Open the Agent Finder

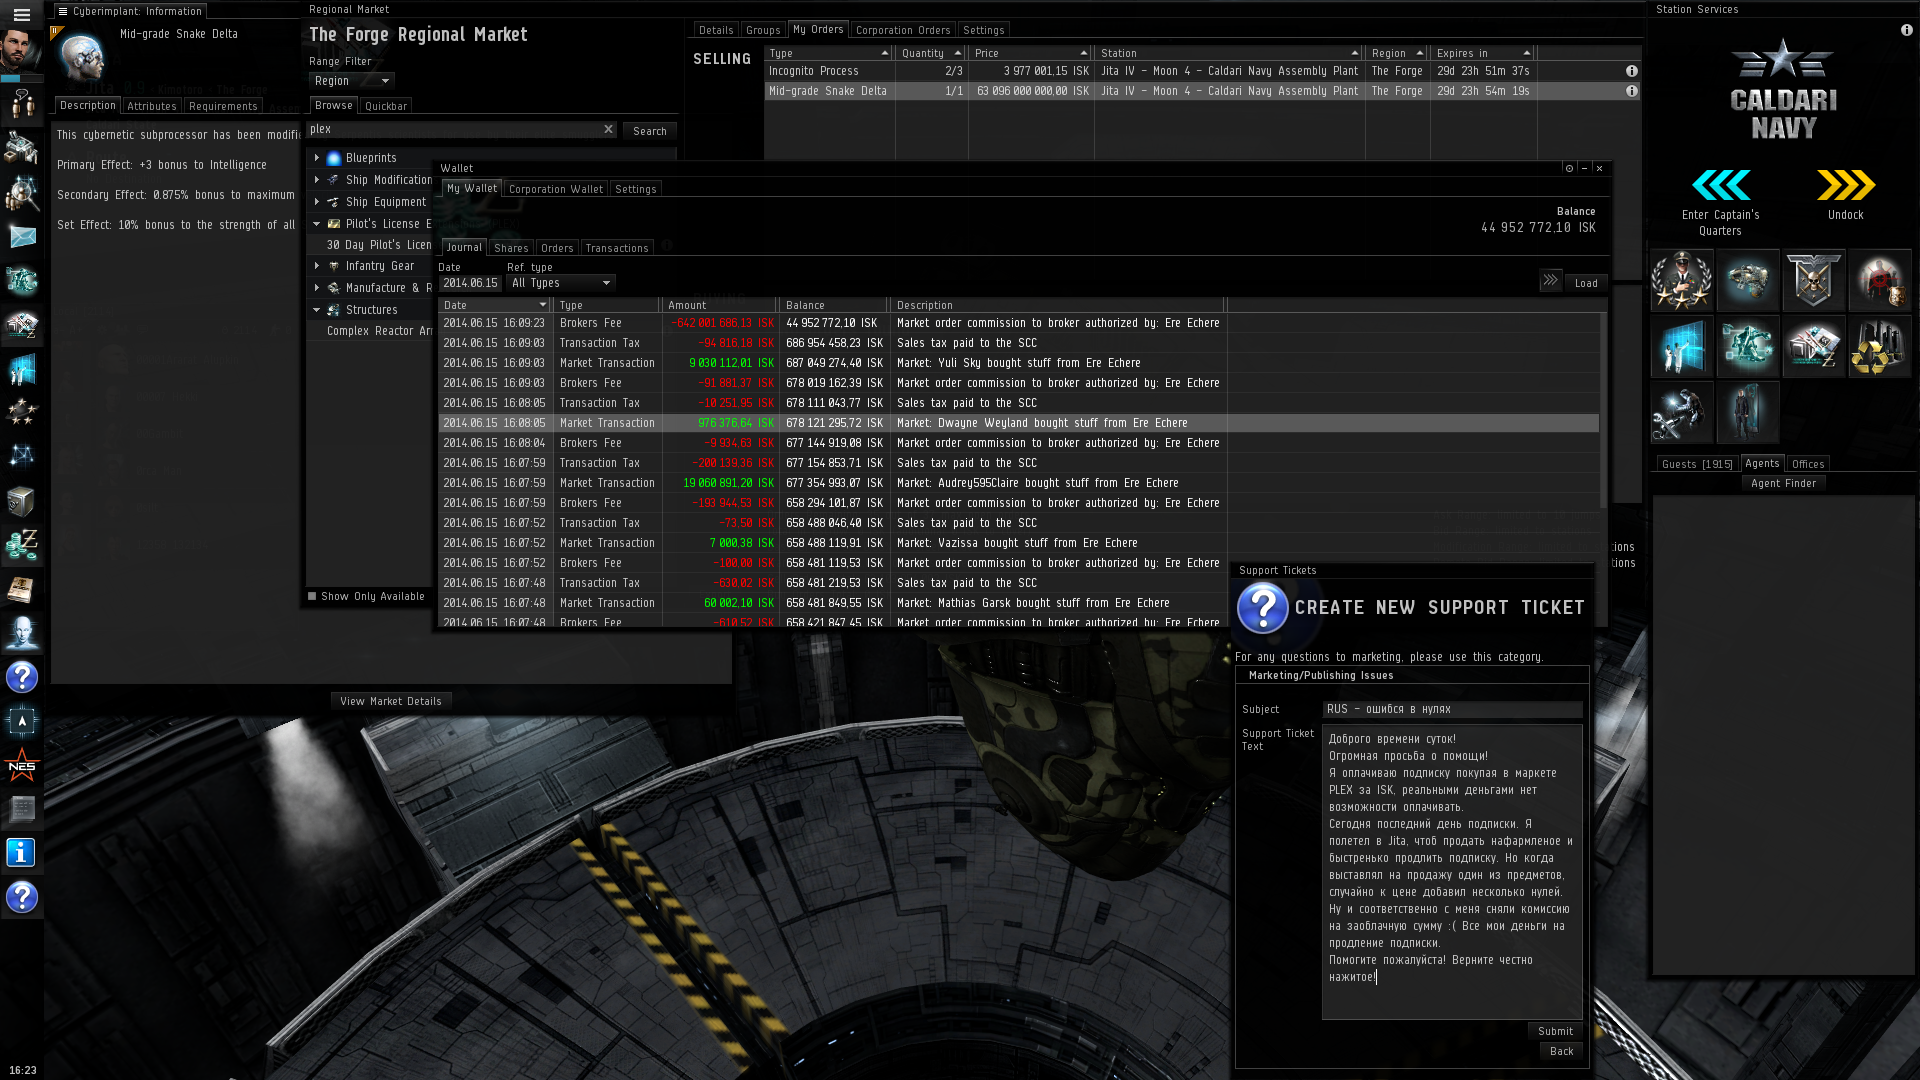tap(1783, 483)
